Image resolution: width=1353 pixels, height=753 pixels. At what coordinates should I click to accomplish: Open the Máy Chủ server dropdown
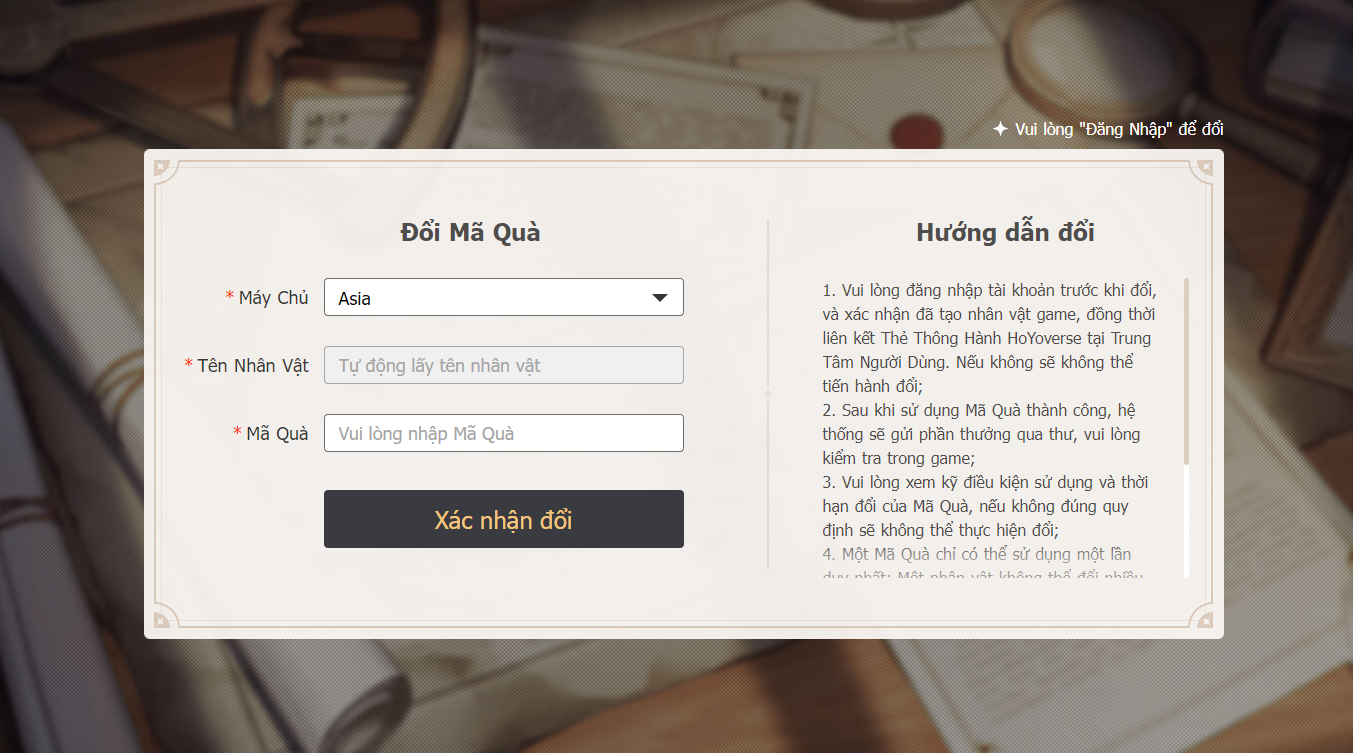pyautogui.click(x=490, y=297)
